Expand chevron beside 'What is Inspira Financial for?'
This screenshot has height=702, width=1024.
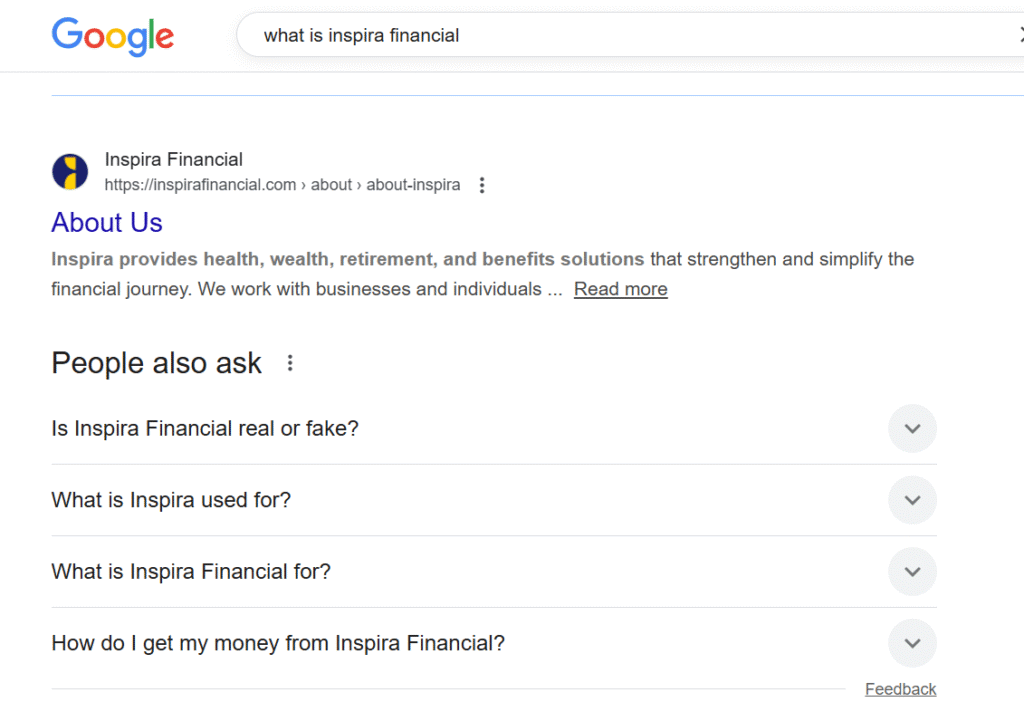click(912, 572)
